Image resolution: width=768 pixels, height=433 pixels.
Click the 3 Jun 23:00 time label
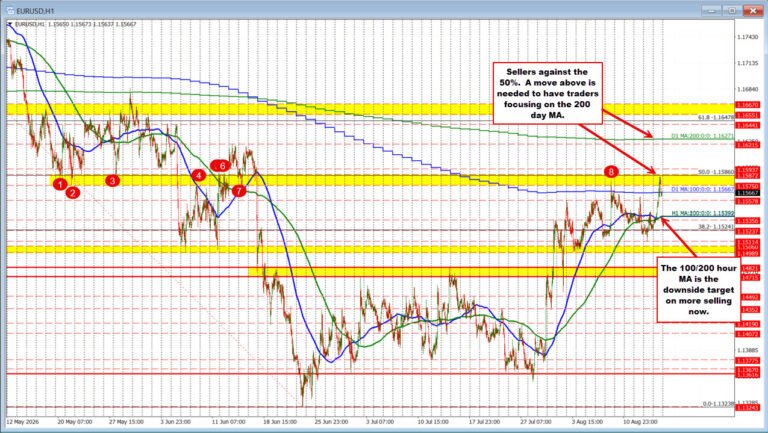pyautogui.click(x=176, y=421)
